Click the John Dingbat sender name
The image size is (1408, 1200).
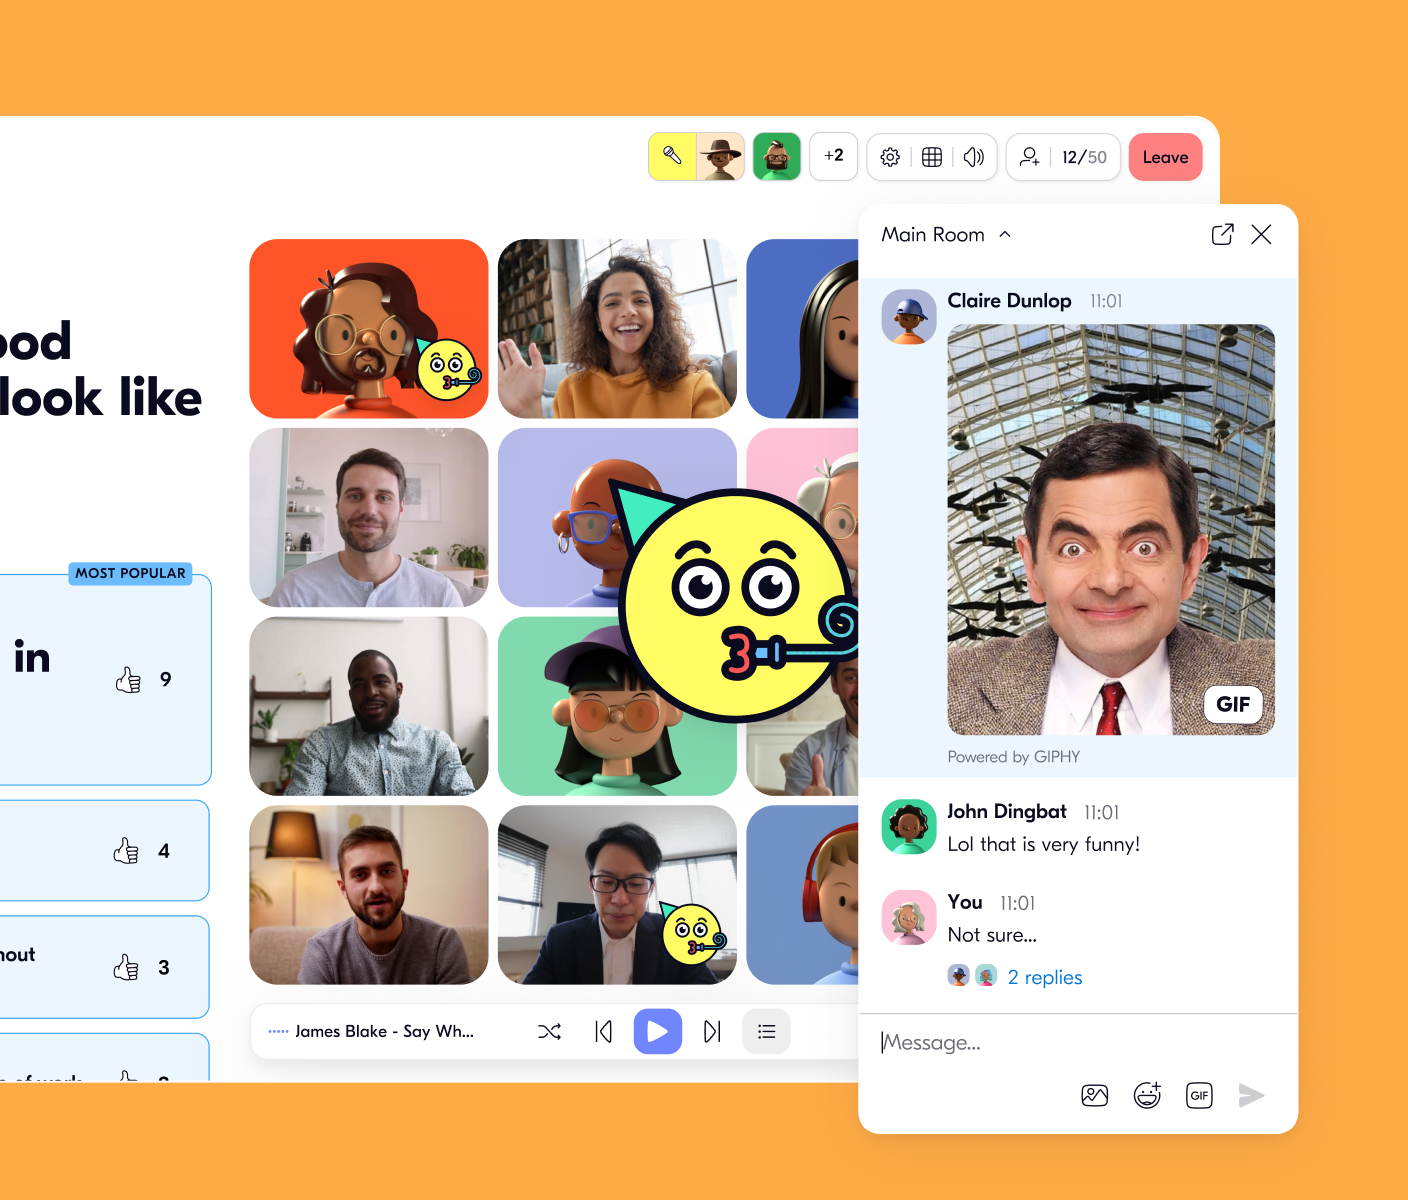pyautogui.click(x=1007, y=812)
